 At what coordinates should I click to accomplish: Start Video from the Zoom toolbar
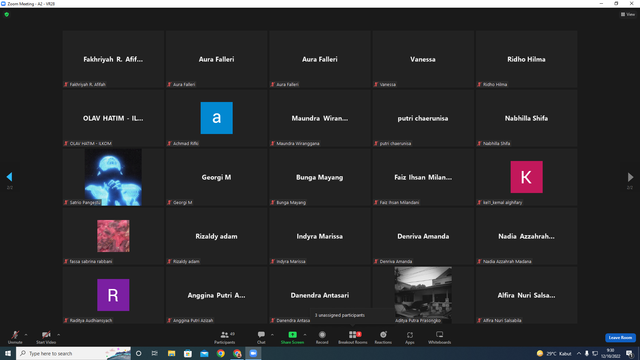[x=46, y=337]
